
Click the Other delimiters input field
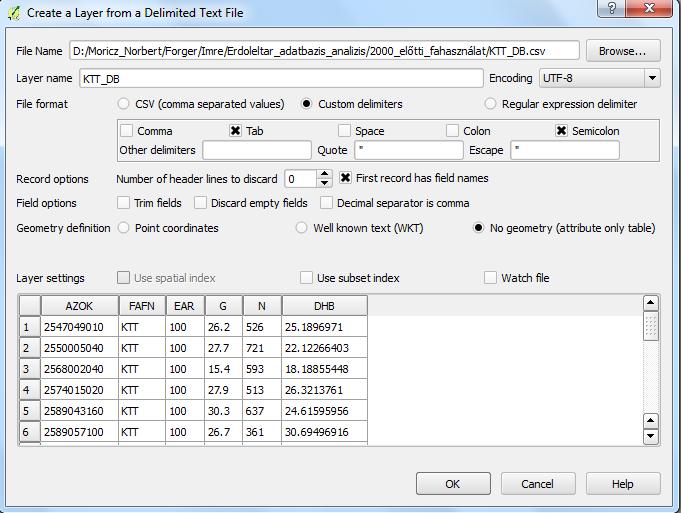257,150
